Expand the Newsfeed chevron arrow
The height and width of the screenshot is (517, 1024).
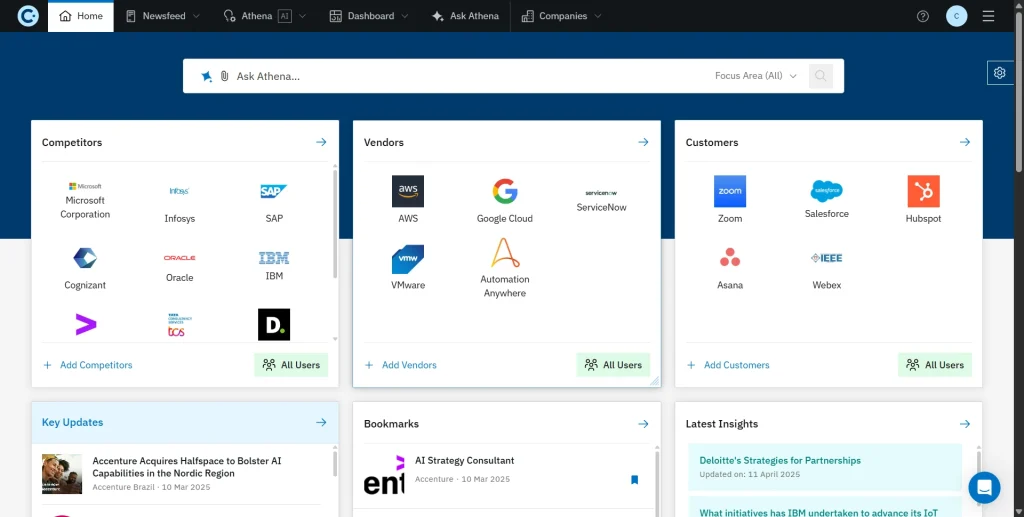(197, 16)
